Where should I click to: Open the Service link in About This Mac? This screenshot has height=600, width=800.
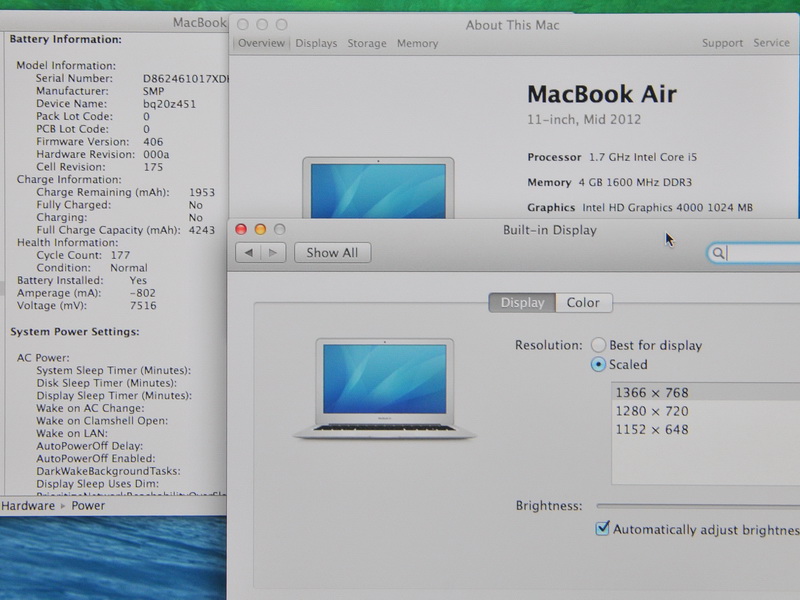[x=771, y=43]
